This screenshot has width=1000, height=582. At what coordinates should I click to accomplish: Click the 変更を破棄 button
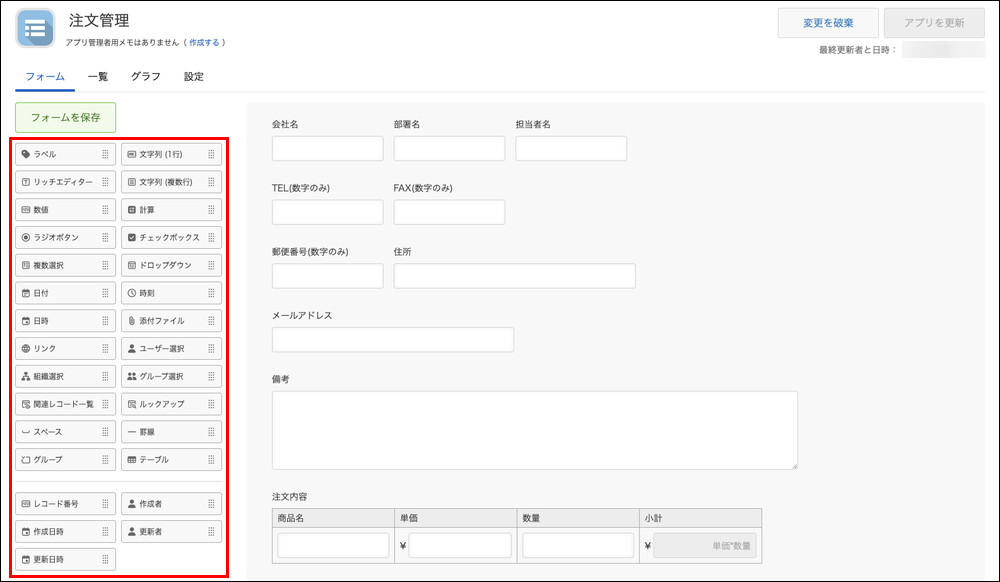(828, 23)
